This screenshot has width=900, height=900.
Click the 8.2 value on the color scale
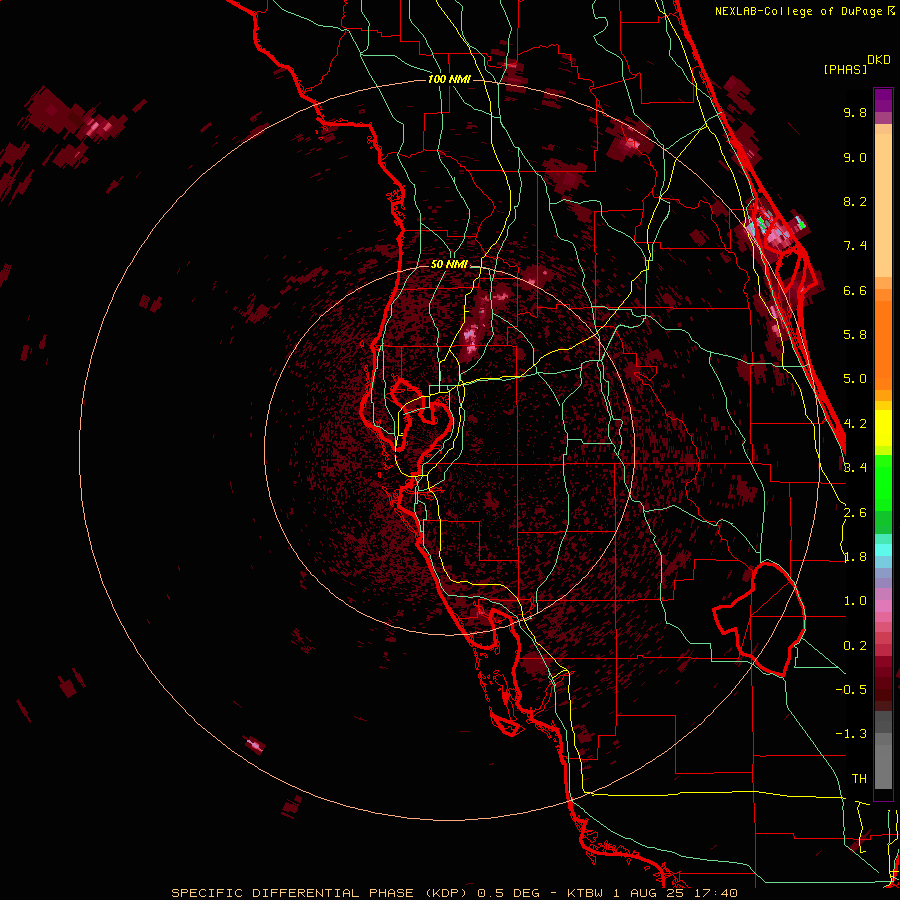[x=855, y=201]
